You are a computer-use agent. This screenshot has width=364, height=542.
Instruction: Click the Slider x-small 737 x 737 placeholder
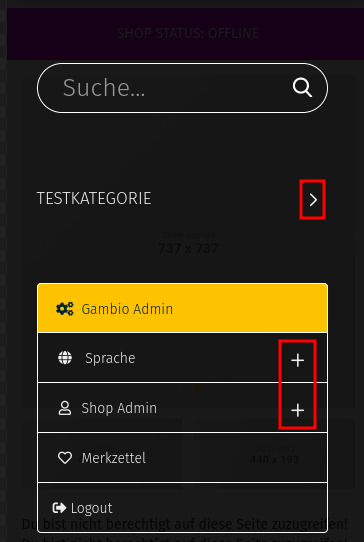(188, 243)
